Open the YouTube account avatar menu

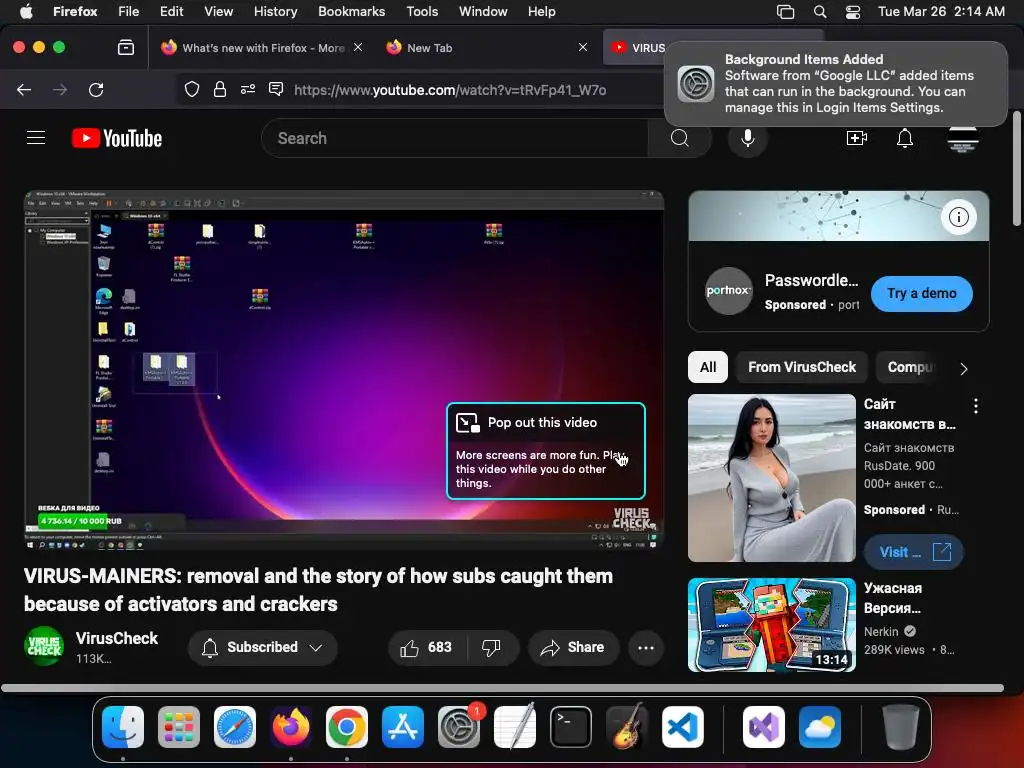point(963,138)
